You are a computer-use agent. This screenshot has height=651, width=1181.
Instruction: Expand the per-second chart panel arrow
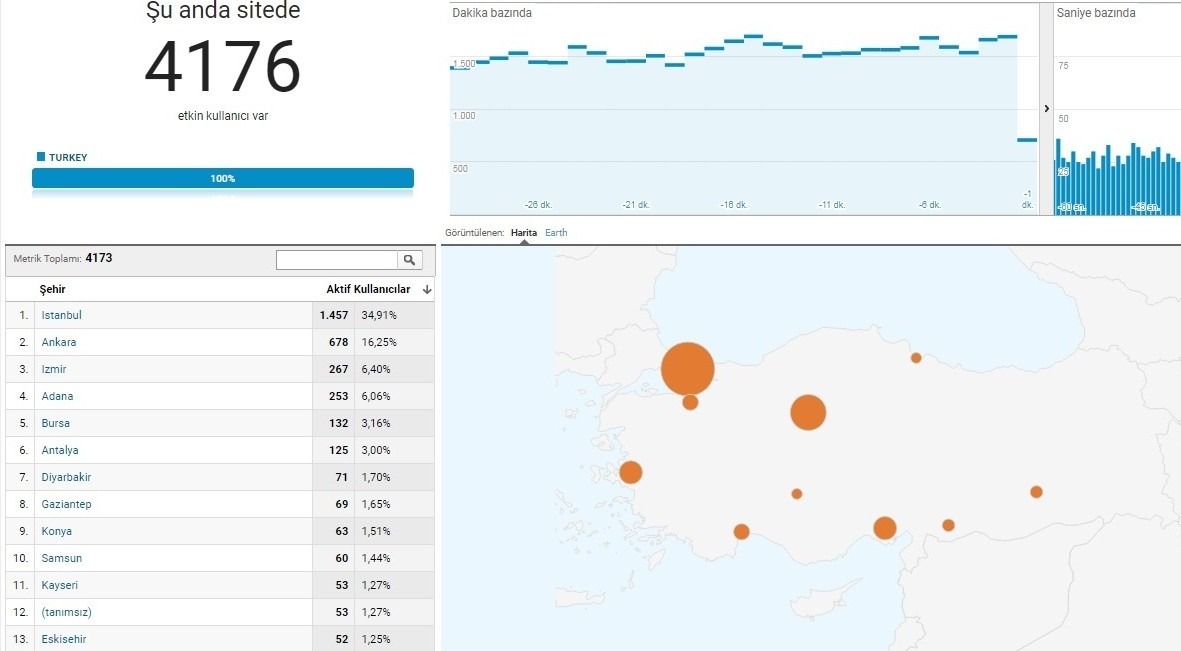tap(1046, 108)
